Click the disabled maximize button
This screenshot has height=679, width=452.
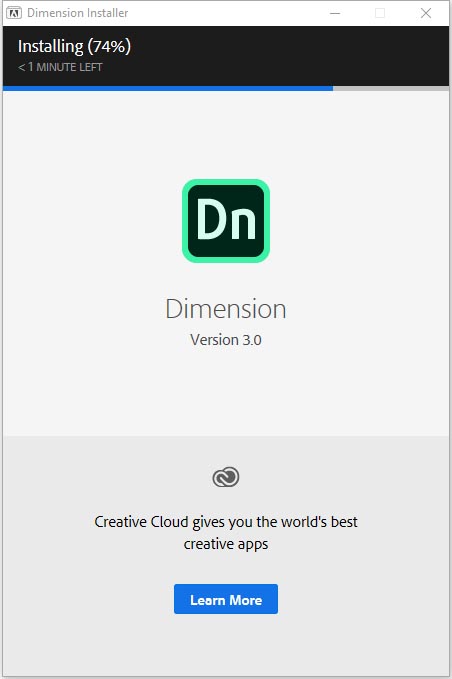coord(380,13)
